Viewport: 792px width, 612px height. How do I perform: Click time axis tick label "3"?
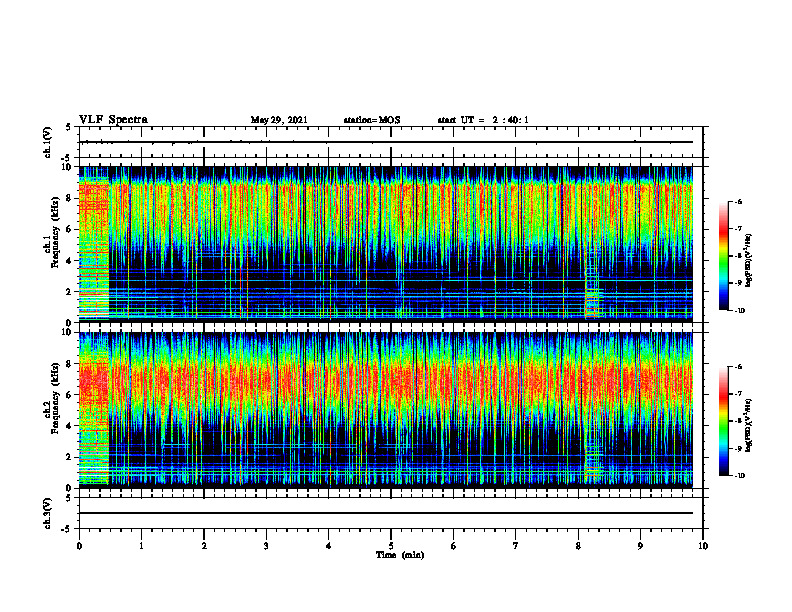pyautogui.click(x=266, y=545)
